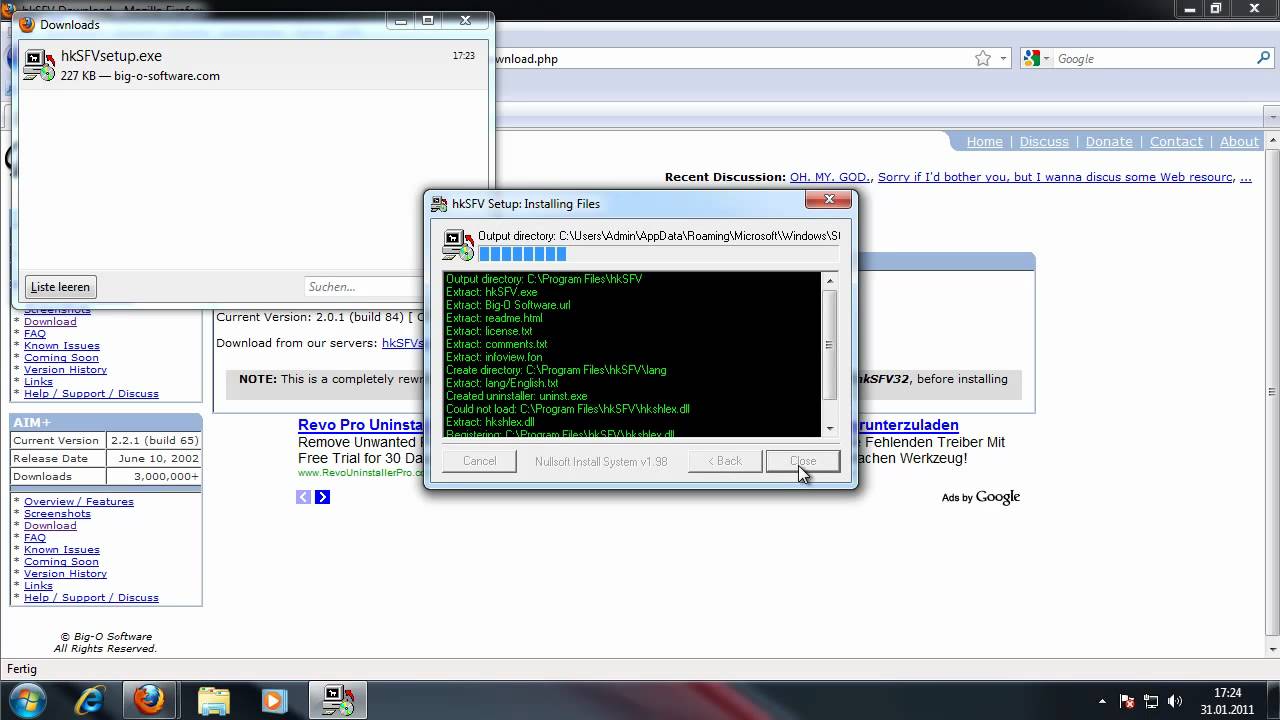The height and width of the screenshot is (720, 1280).
Task: Click Sorry if I'd bother you discussion link
Action: (1055, 177)
